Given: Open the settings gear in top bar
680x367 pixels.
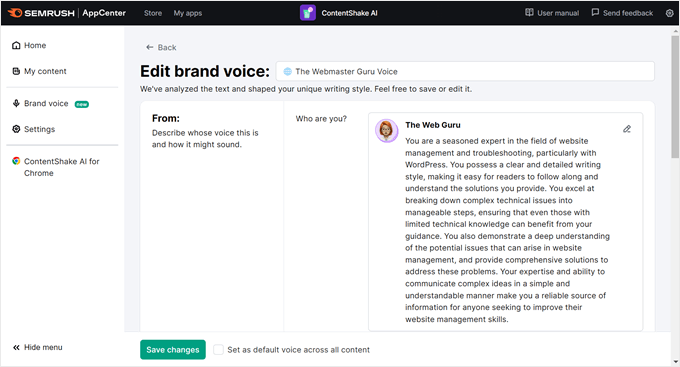Looking at the screenshot, I should [x=670, y=13].
